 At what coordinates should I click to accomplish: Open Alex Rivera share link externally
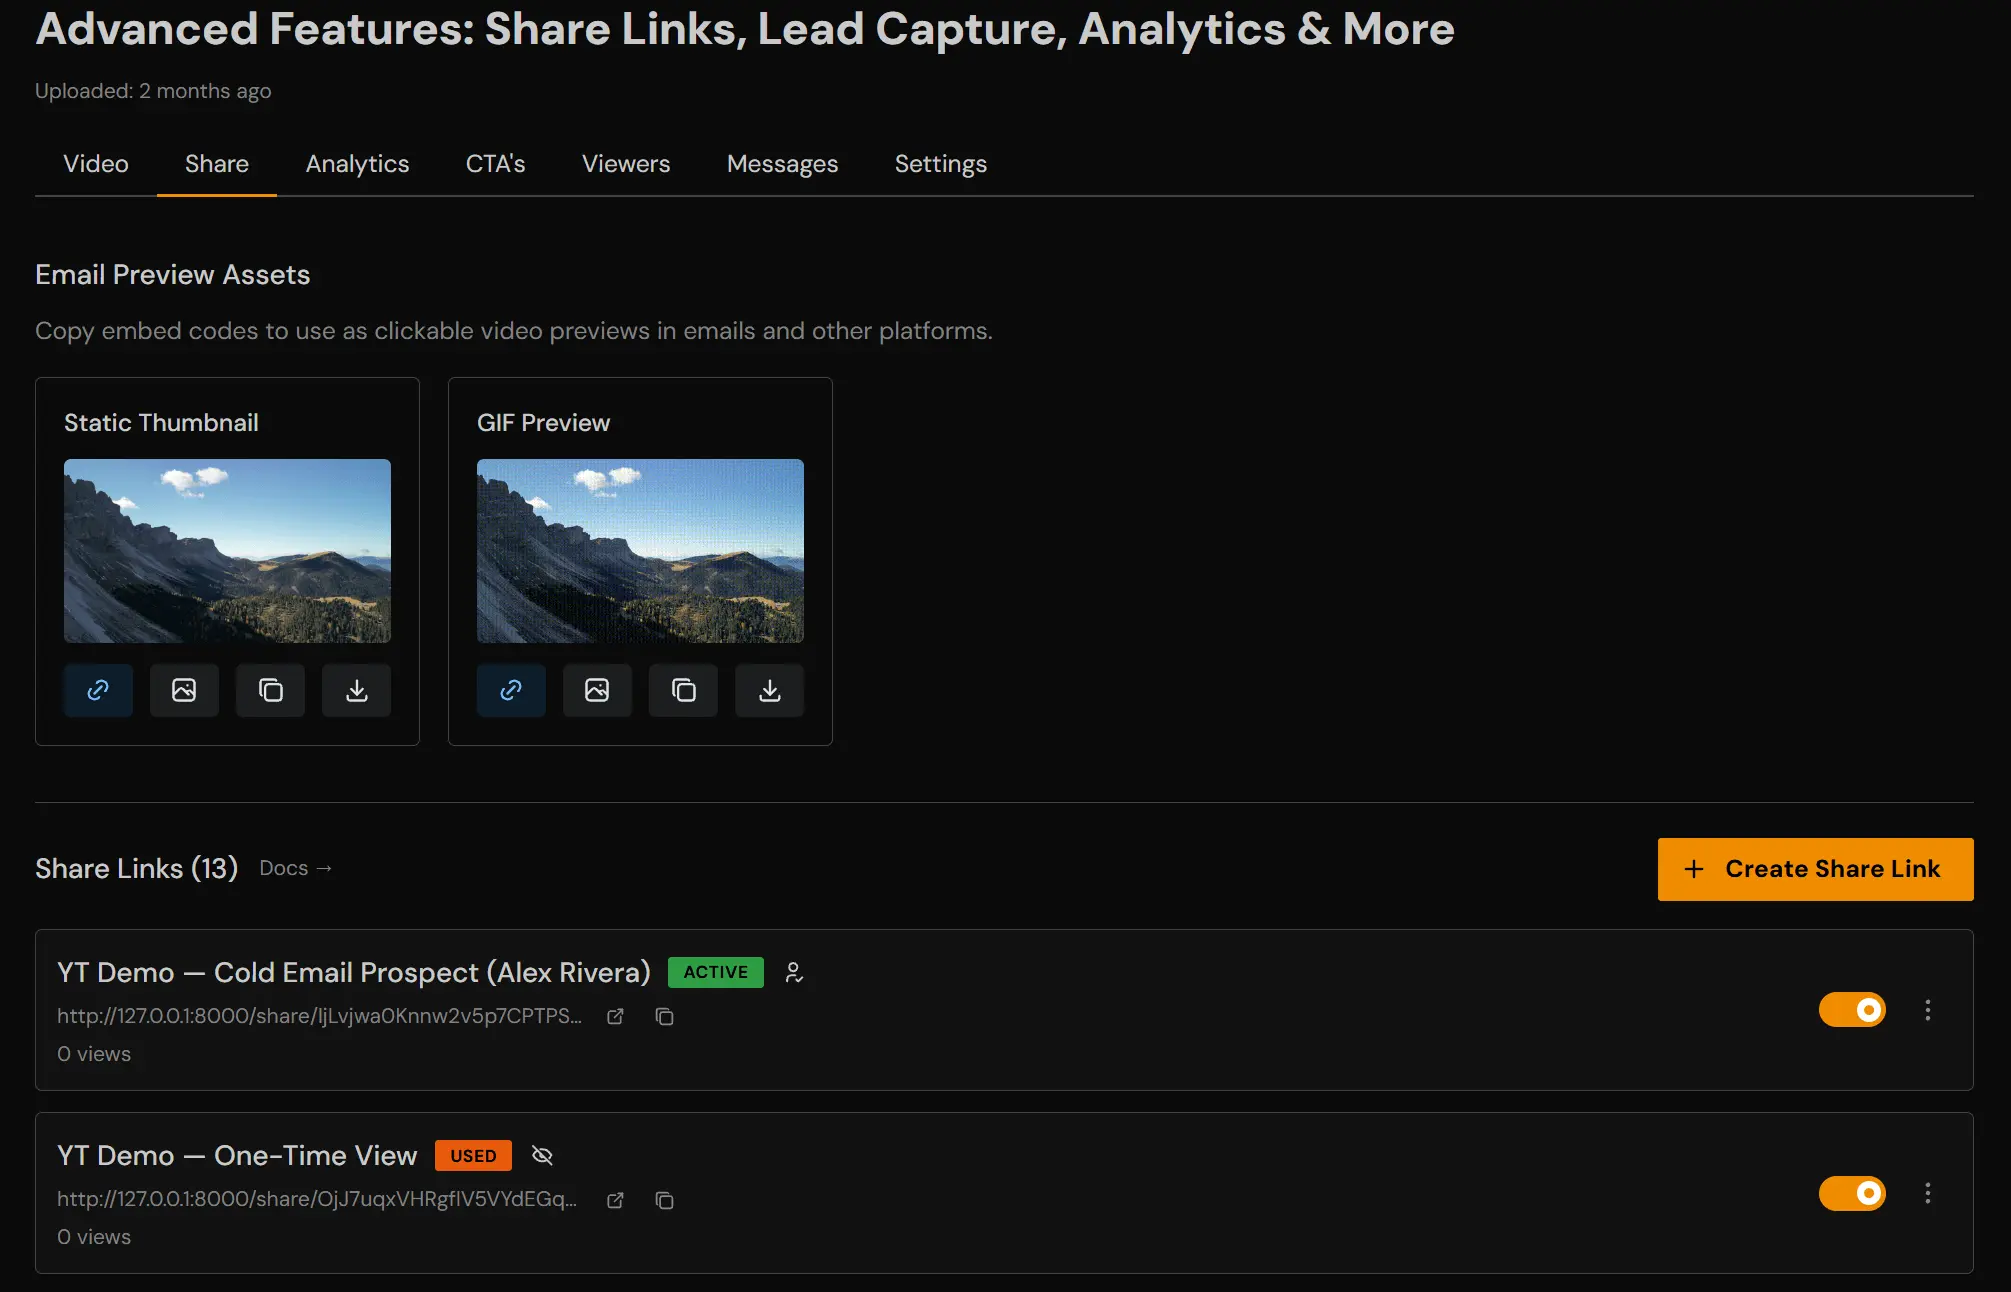click(615, 1016)
